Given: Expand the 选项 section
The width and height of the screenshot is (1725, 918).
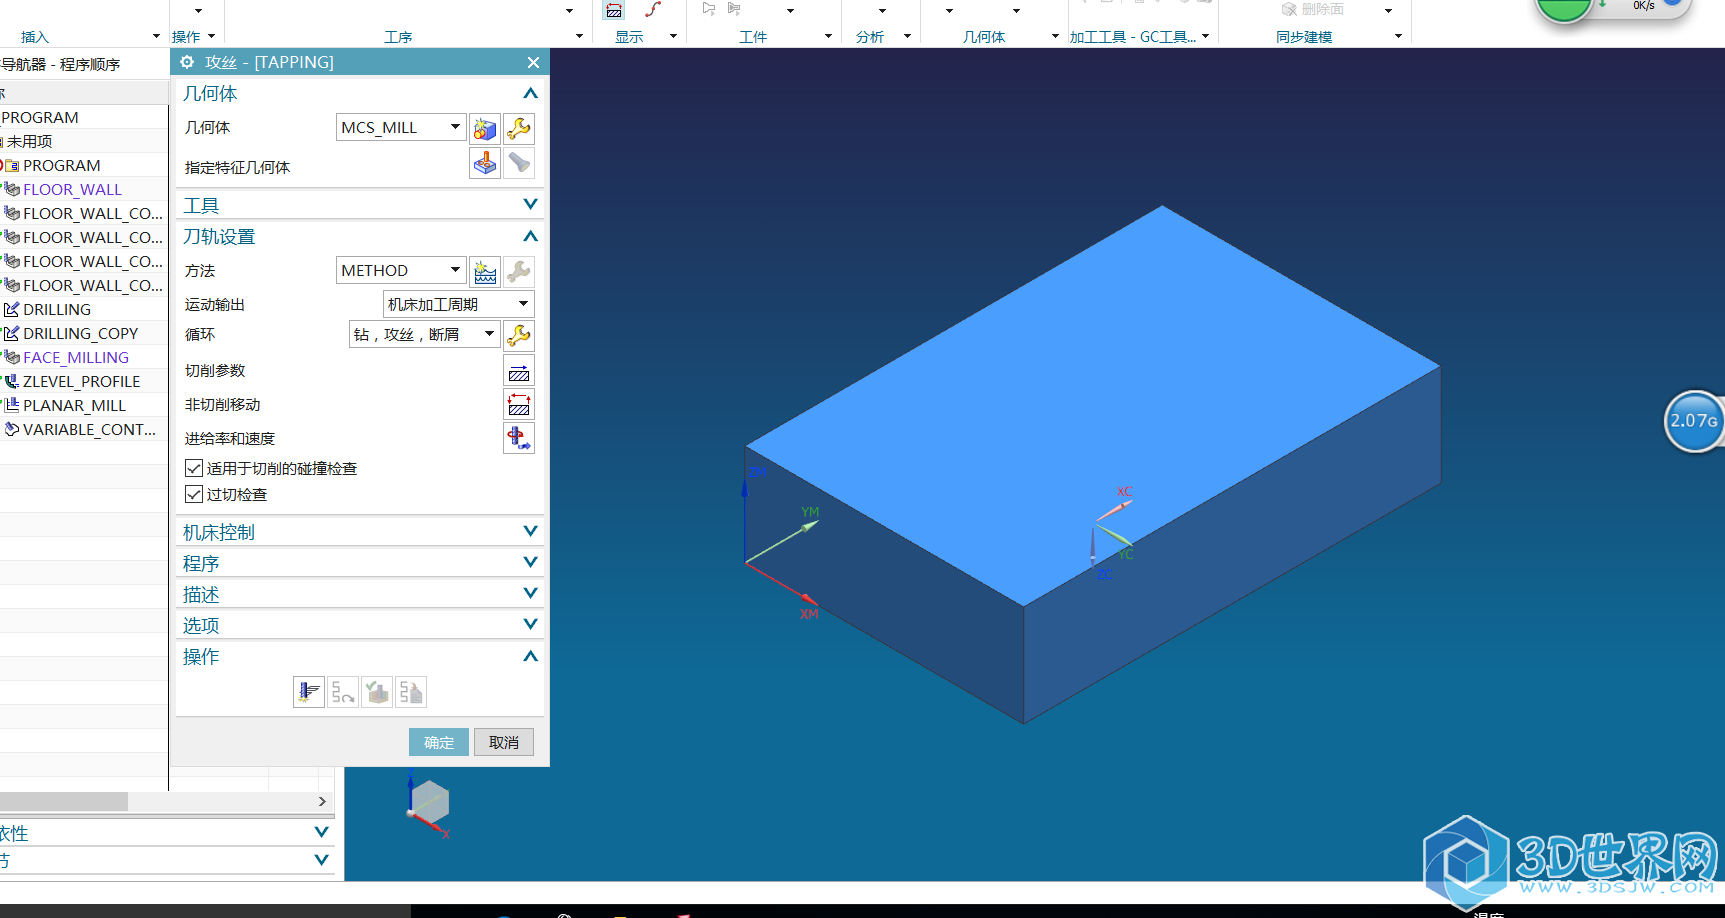Looking at the screenshot, I should click(530, 625).
